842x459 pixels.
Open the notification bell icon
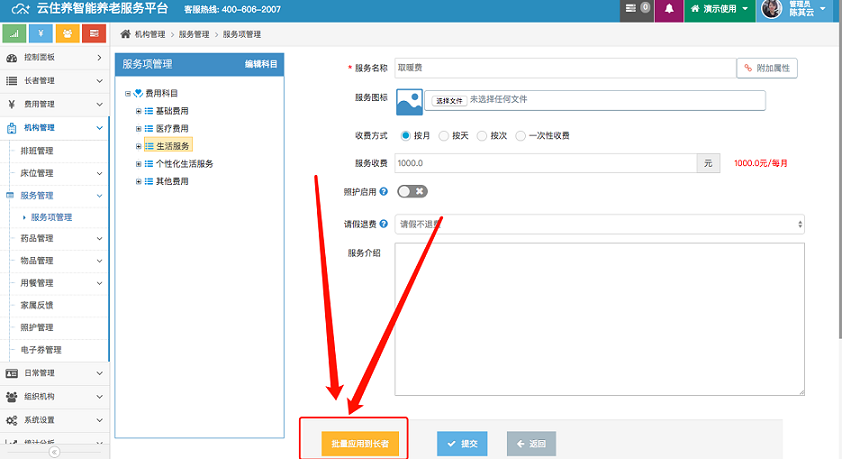pos(669,9)
